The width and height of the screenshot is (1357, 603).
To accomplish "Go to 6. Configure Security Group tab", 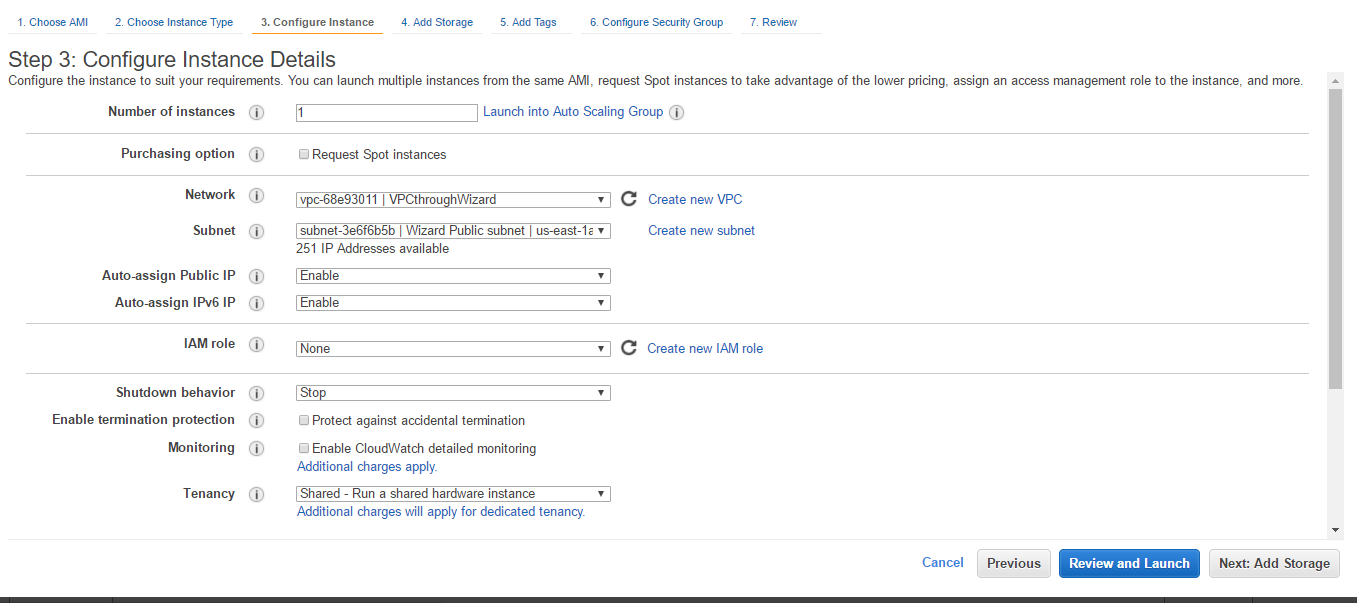I will 656,22.
